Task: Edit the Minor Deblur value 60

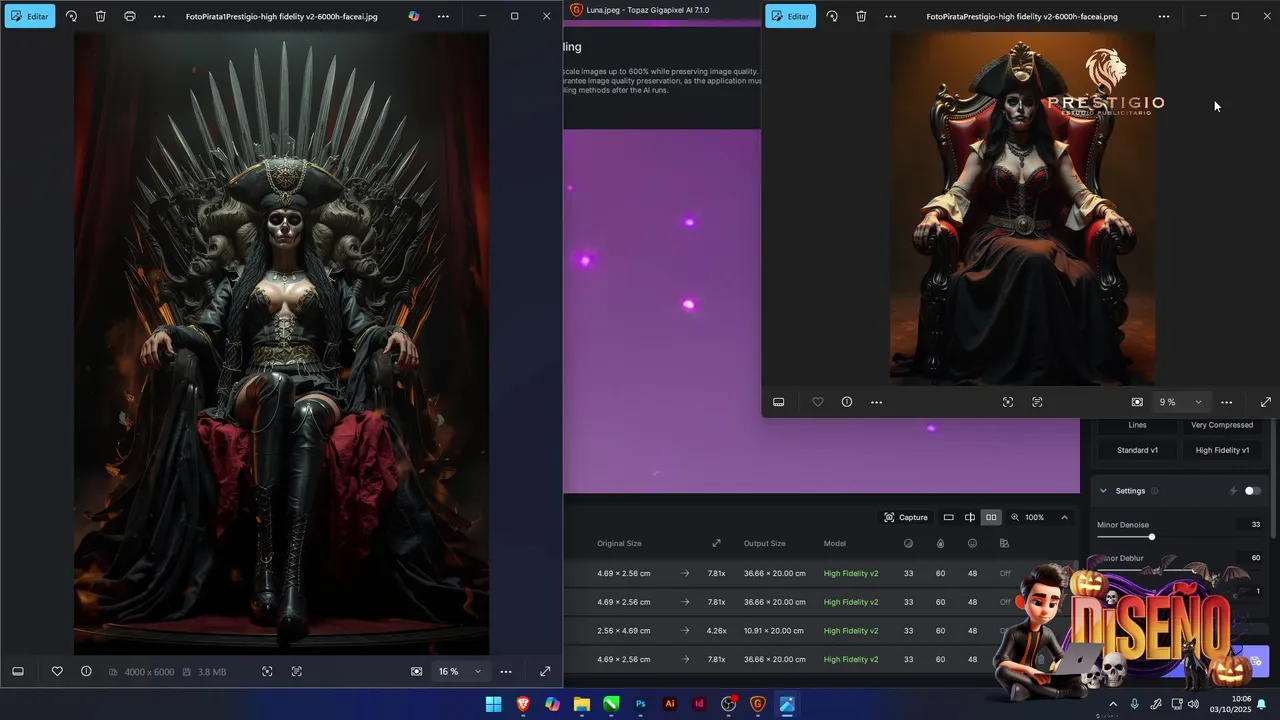Action: (1255, 558)
